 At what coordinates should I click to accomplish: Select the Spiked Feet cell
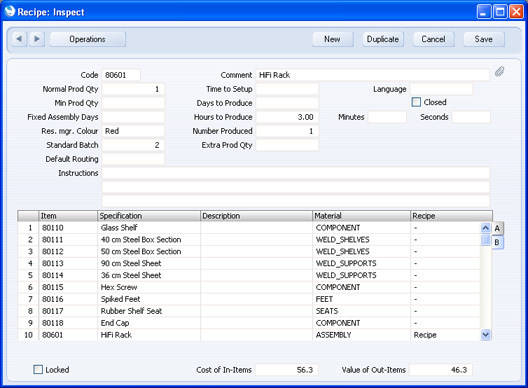pyautogui.click(x=149, y=299)
